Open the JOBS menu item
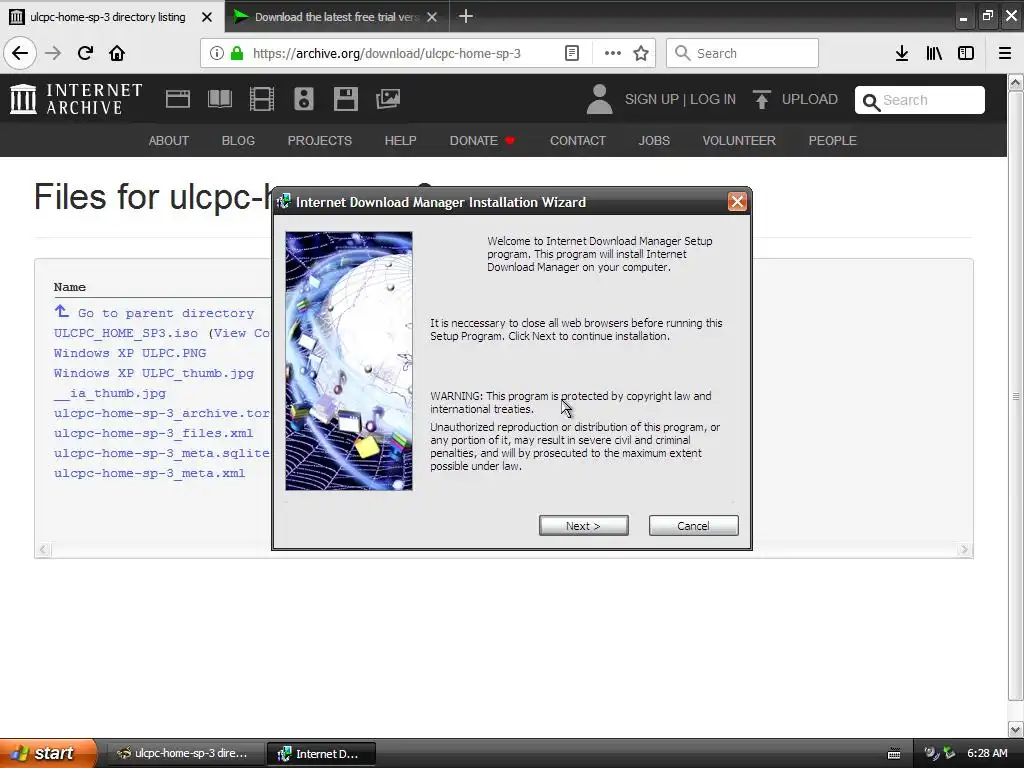 [x=654, y=140]
